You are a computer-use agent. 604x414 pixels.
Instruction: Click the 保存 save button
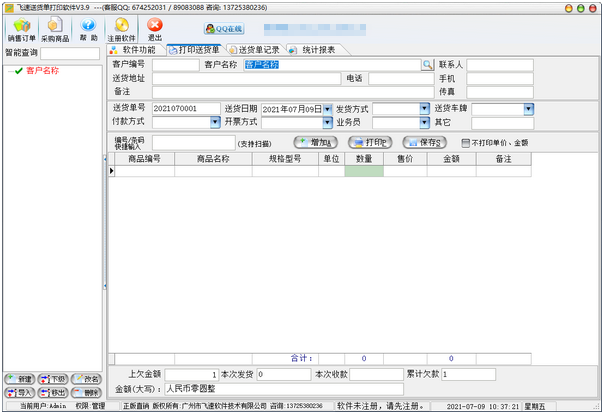tap(424, 142)
